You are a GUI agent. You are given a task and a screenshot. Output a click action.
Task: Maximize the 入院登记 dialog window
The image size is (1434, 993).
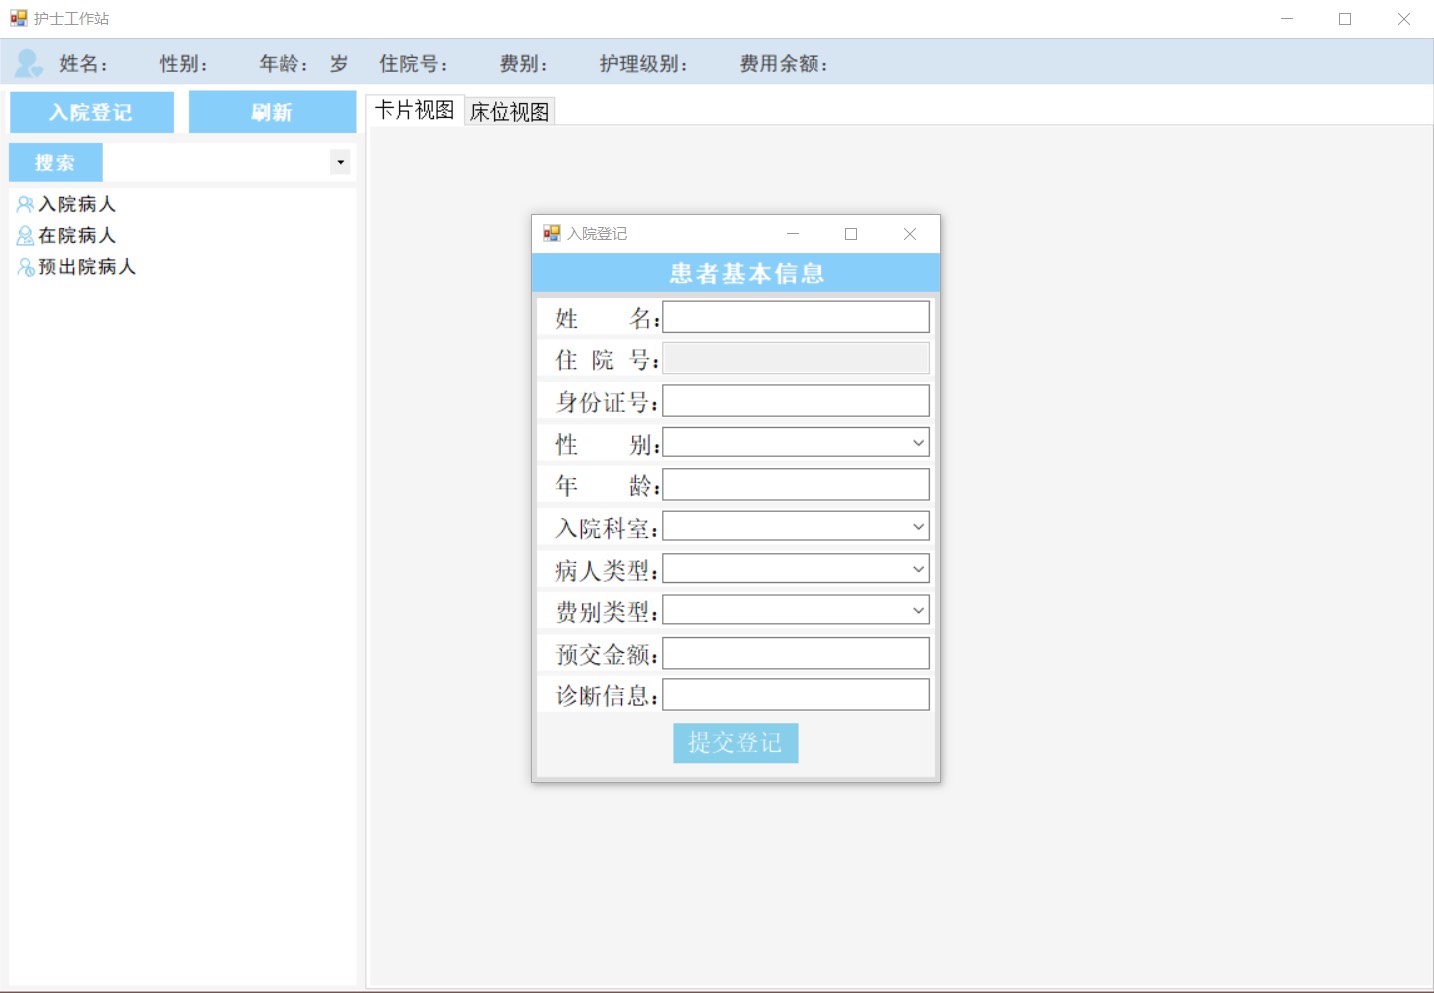point(851,233)
